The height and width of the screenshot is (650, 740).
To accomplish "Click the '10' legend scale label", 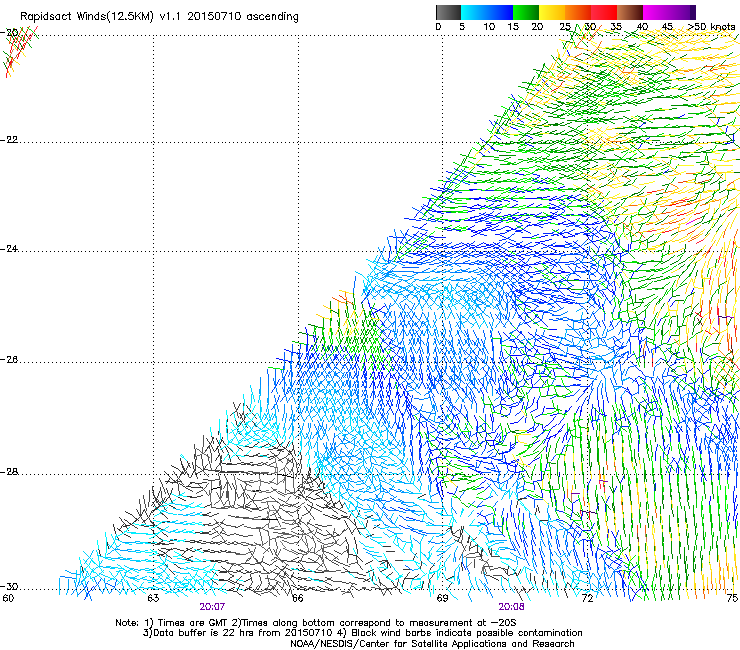I will [x=489, y=27].
